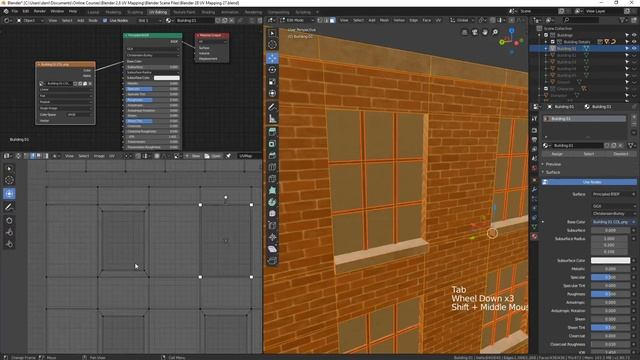Click the Assign material button

pos(557,154)
